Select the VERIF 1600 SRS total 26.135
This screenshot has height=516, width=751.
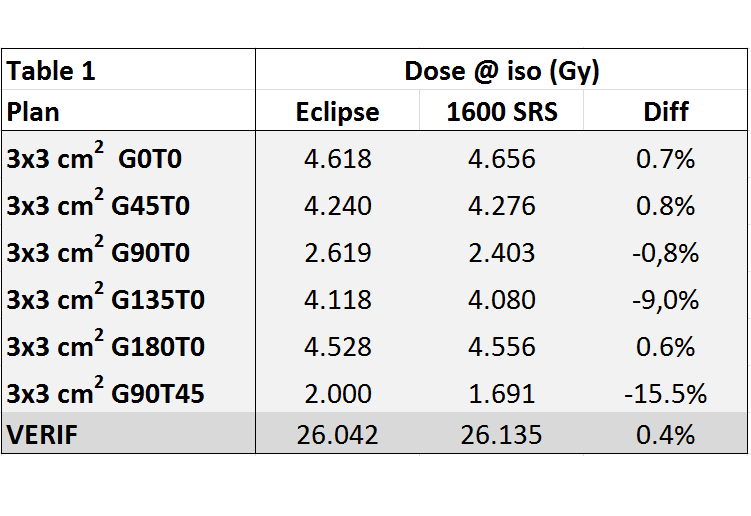tap(501, 434)
